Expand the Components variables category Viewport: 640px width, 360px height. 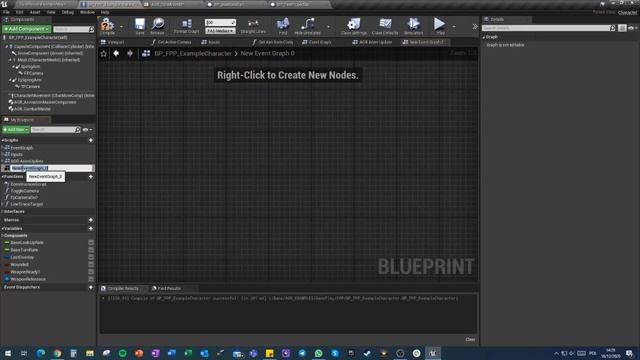point(2,236)
